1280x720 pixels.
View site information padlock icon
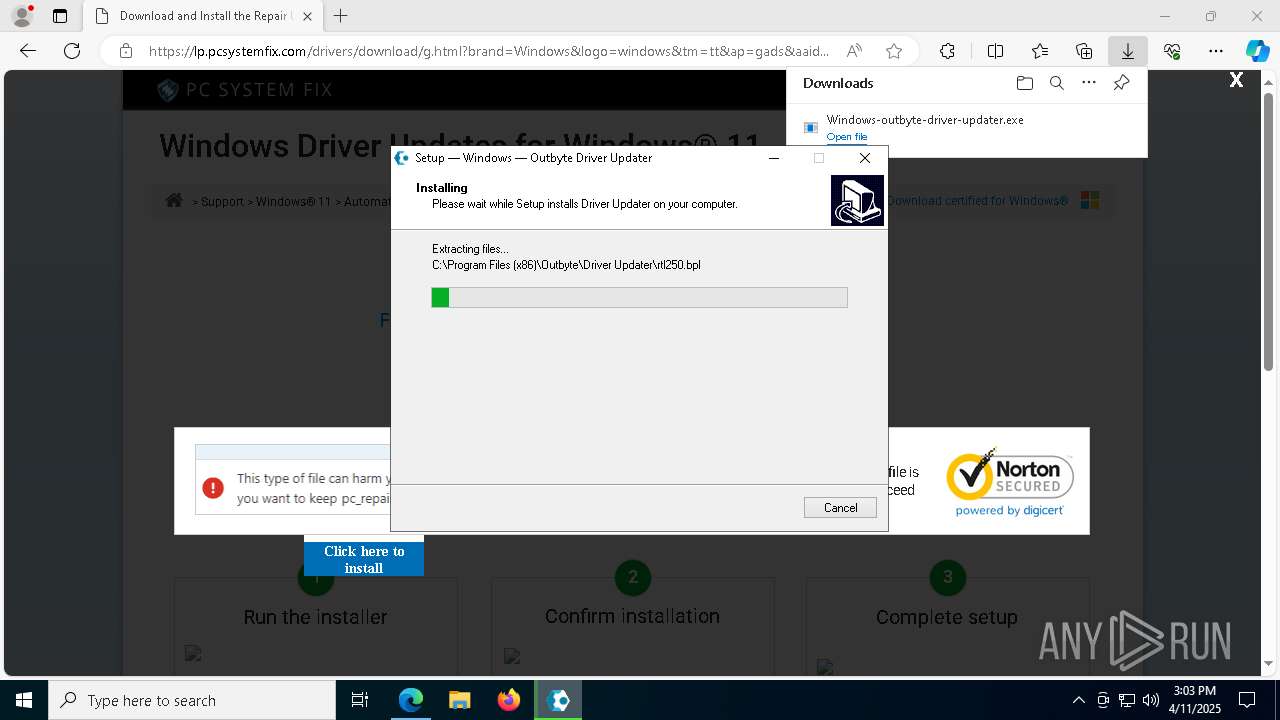[x=125, y=51]
